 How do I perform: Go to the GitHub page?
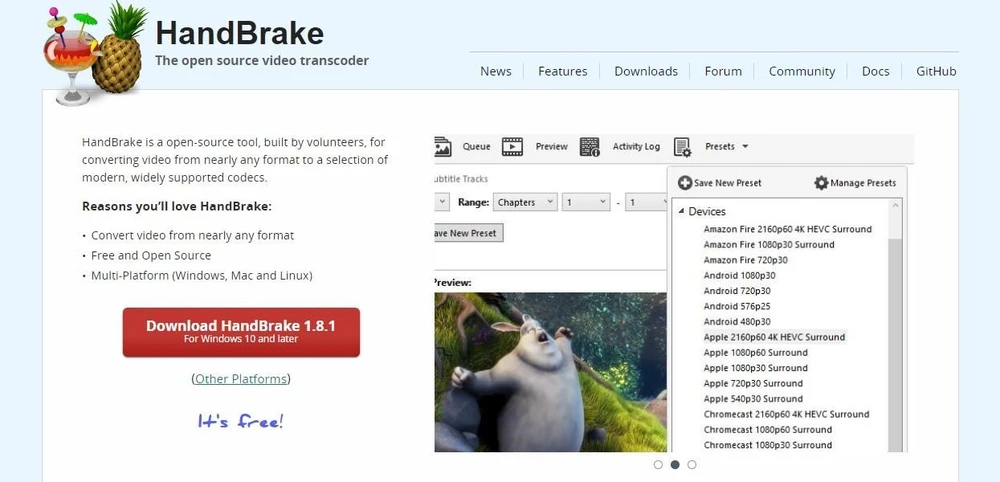pos(936,71)
